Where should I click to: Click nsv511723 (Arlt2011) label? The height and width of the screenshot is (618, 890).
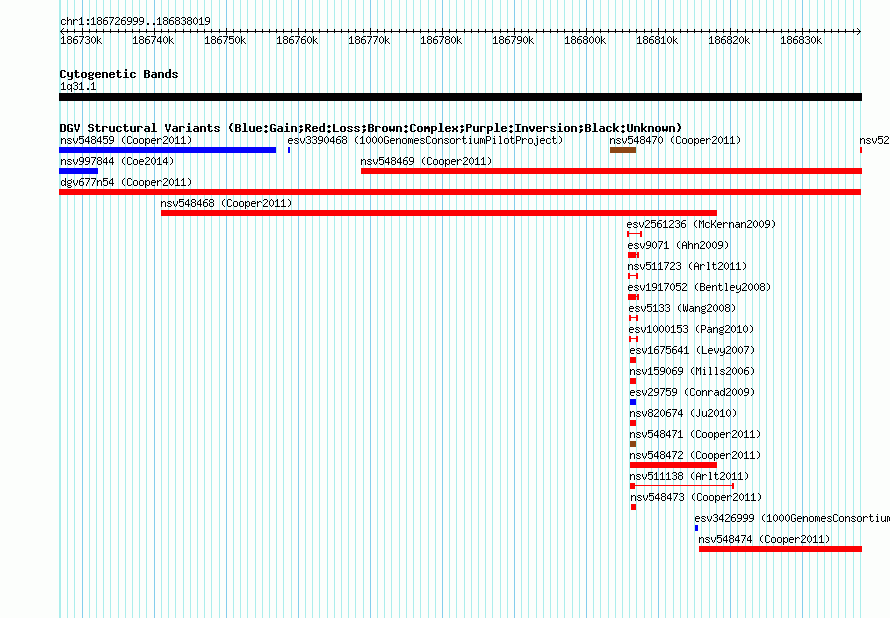coord(687,266)
